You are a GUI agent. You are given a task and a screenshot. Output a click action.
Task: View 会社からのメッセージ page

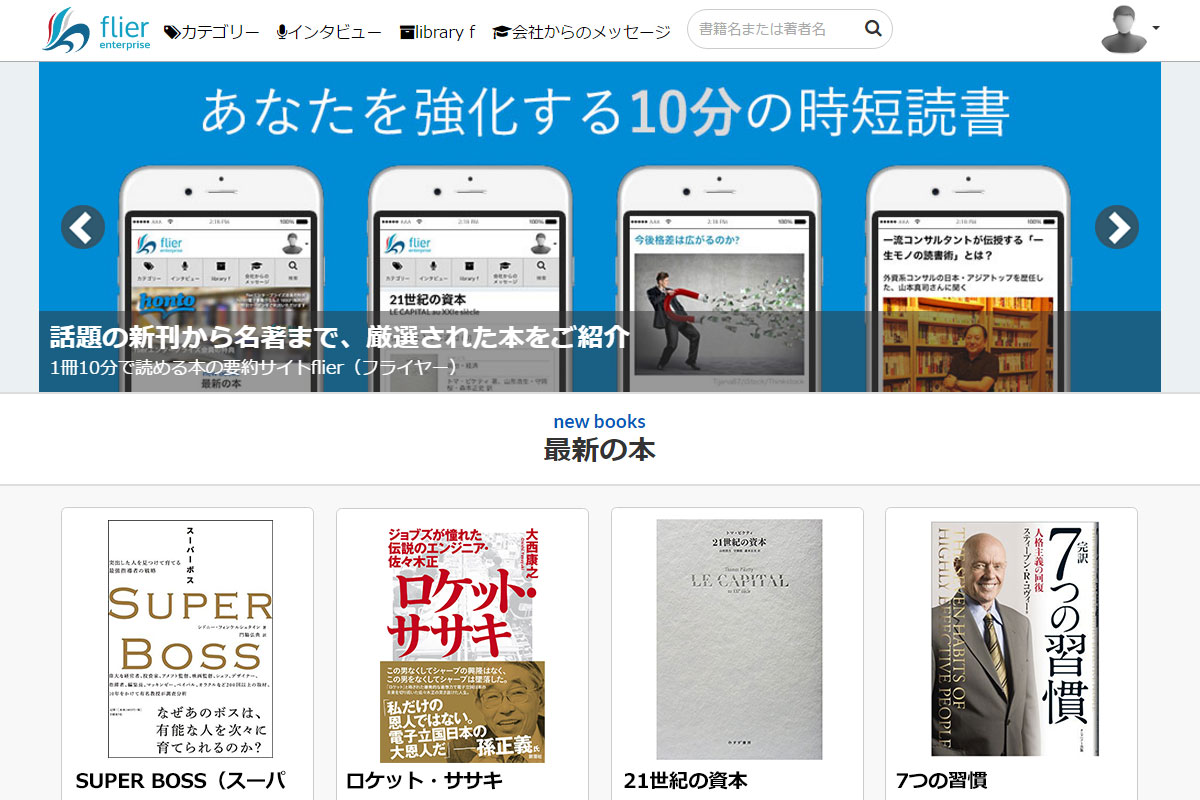[582, 32]
